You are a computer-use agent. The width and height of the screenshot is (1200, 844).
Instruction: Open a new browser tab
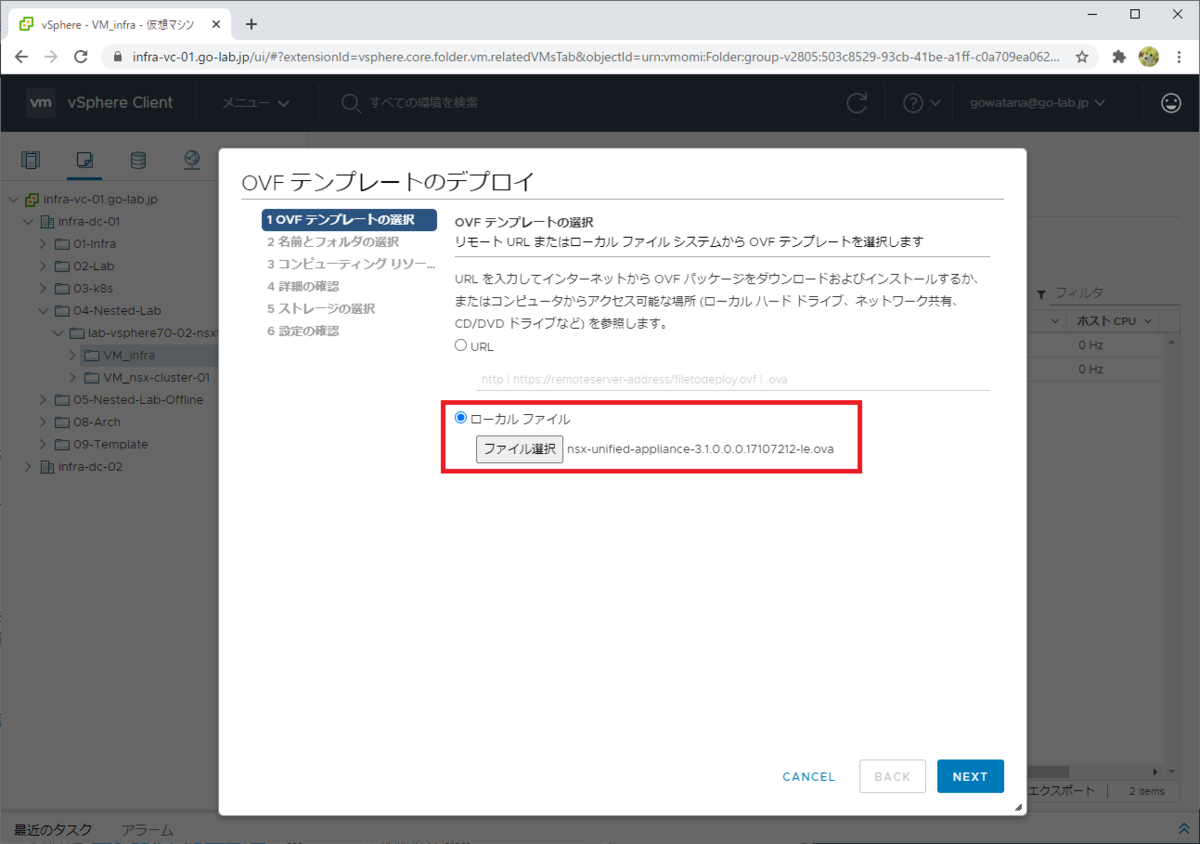(x=251, y=24)
